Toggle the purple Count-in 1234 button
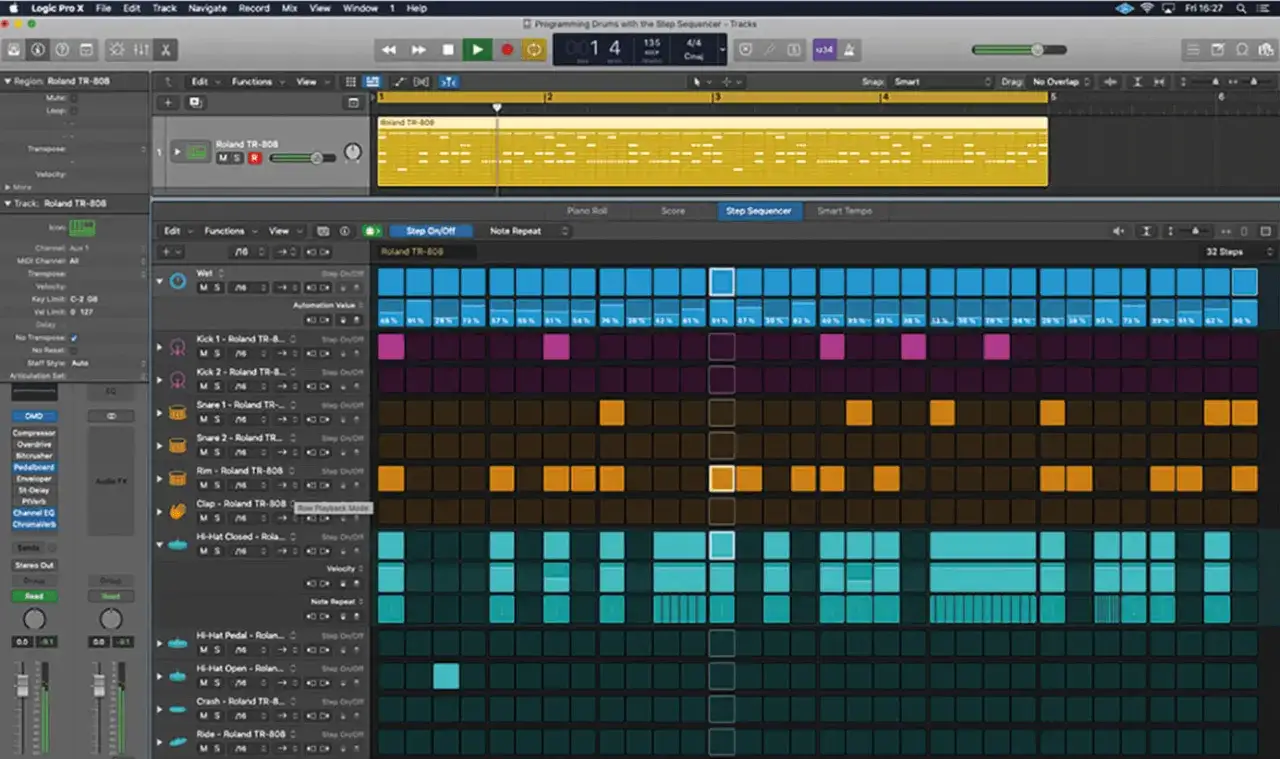Screen dimensions: 1280x759 [824, 49]
